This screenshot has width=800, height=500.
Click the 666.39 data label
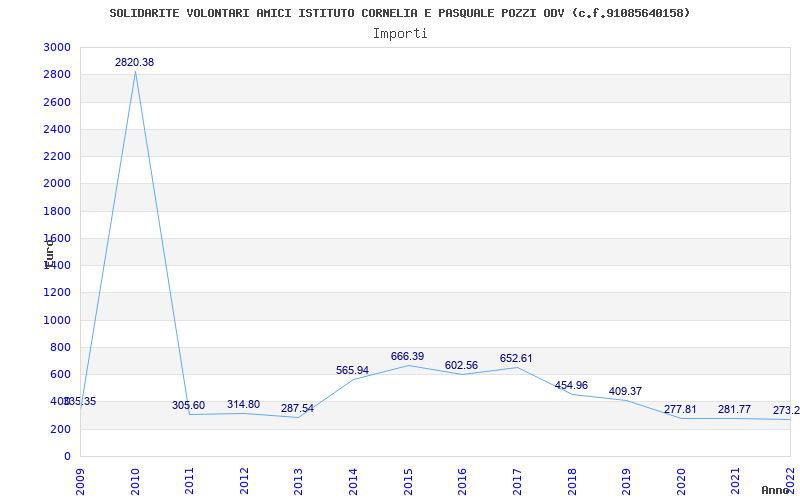[407, 356]
